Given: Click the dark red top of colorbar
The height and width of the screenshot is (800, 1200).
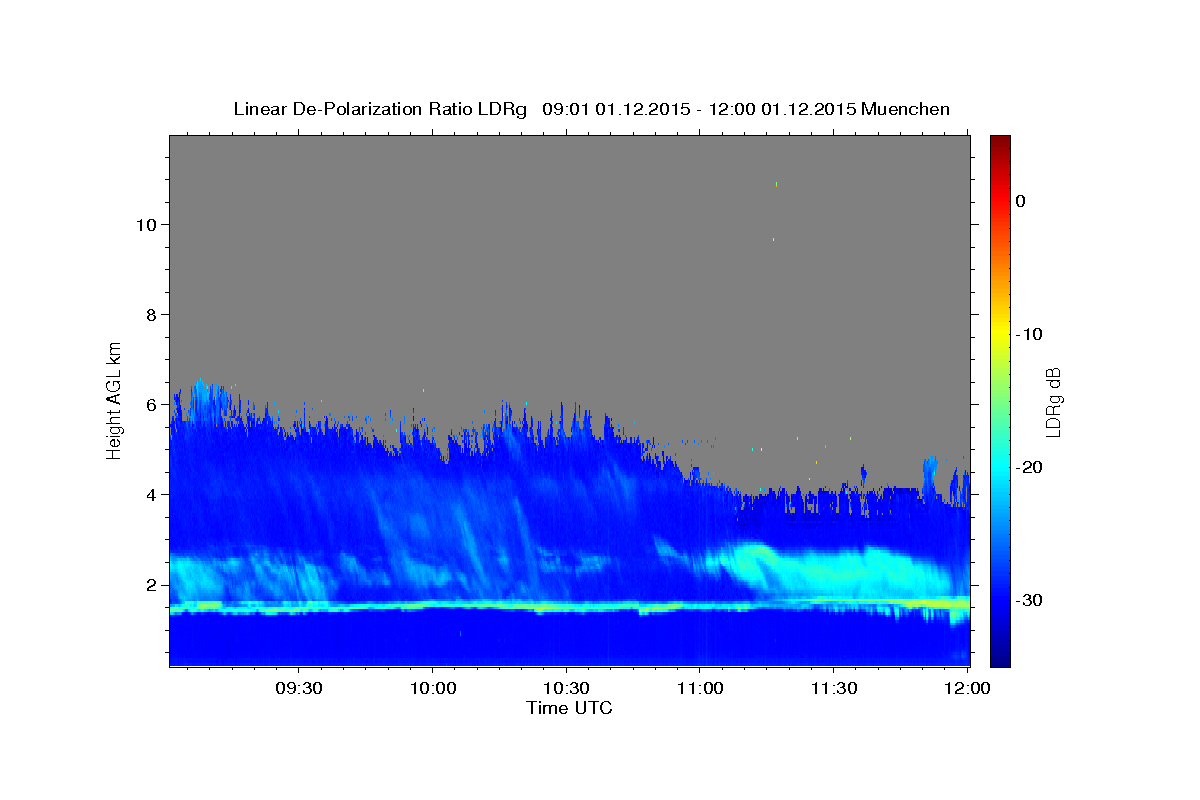Looking at the screenshot, I should point(1000,145).
